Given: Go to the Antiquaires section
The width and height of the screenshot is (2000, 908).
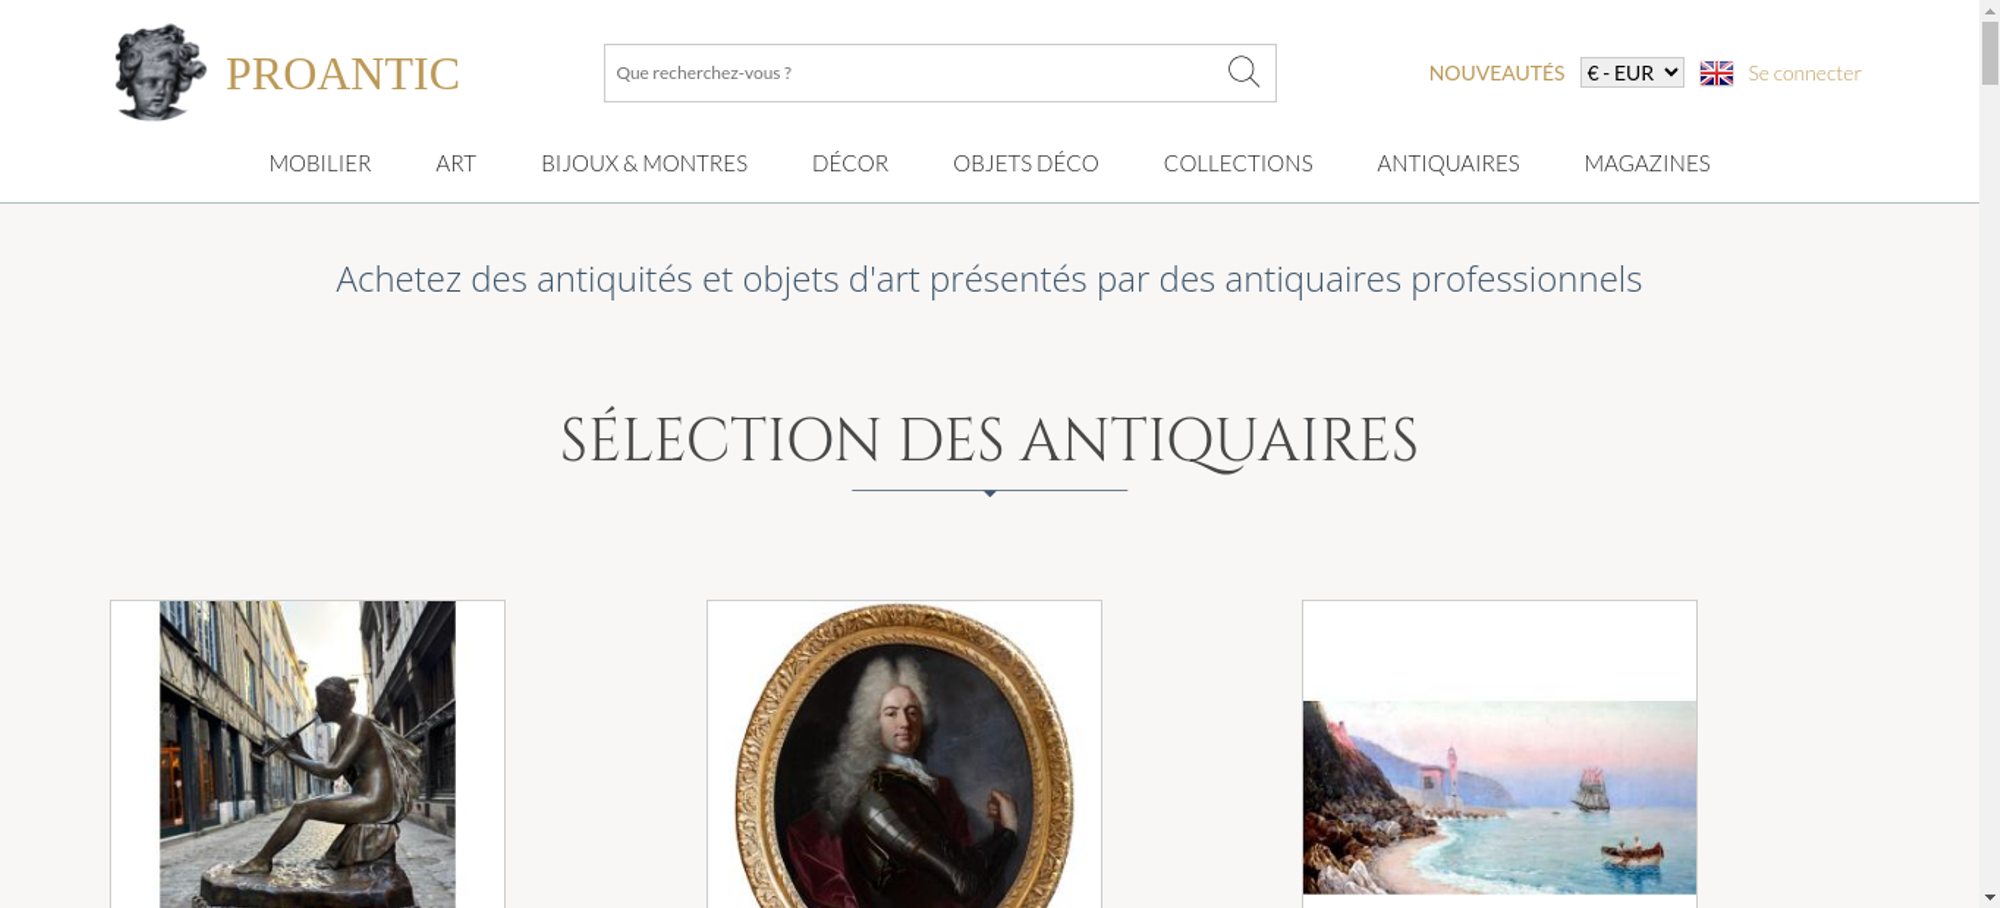Looking at the screenshot, I should click(1448, 163).
